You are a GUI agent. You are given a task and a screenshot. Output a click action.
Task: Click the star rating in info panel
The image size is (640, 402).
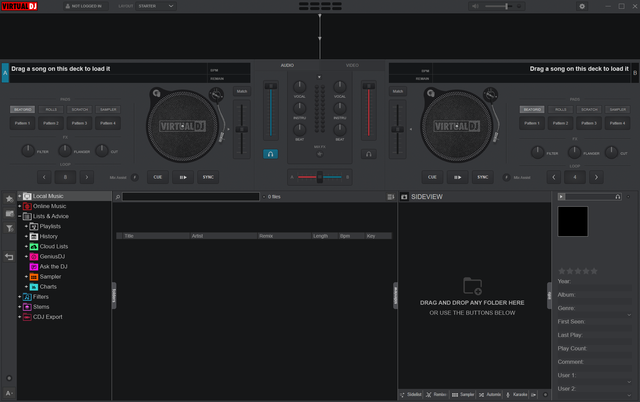[x=578, y=271]
